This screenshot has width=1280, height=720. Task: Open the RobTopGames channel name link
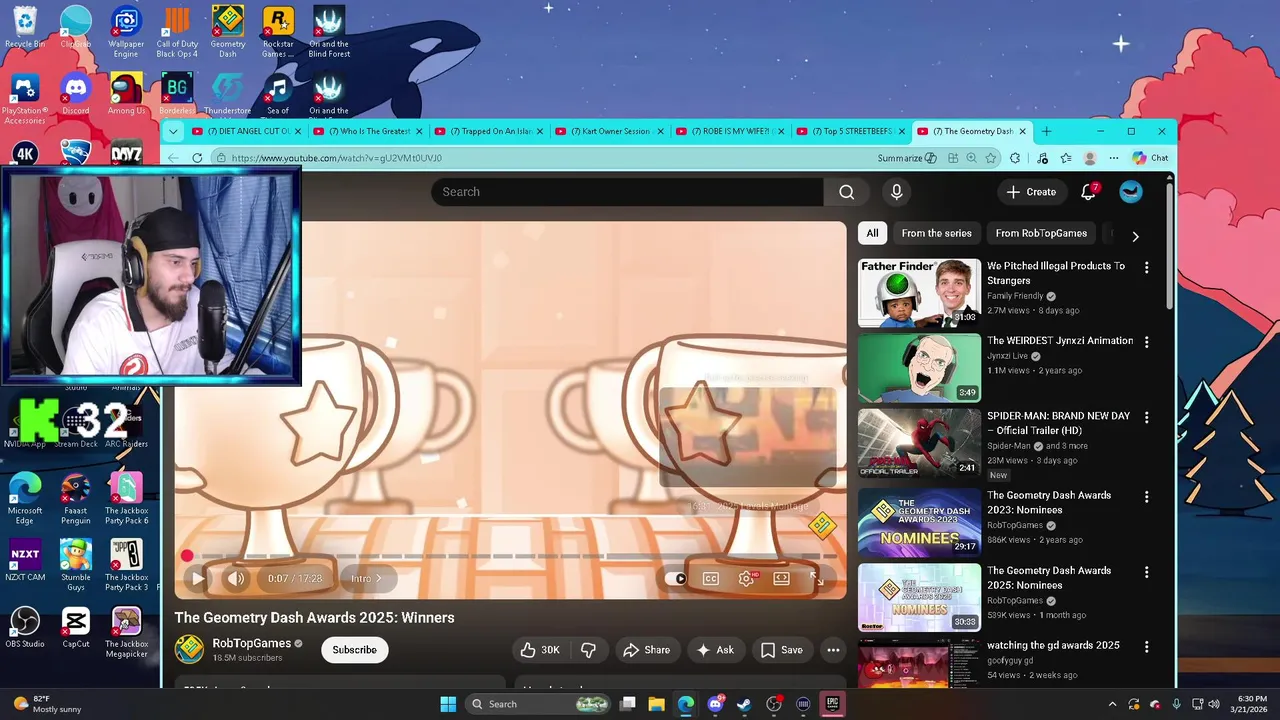click(x=251, y=643)
